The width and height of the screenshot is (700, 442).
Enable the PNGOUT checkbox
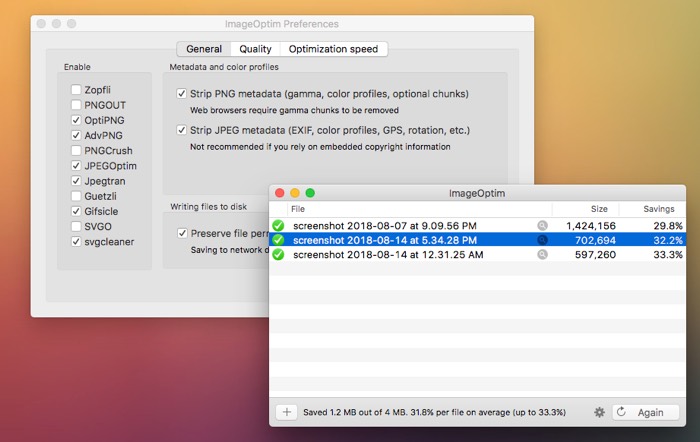76,105
